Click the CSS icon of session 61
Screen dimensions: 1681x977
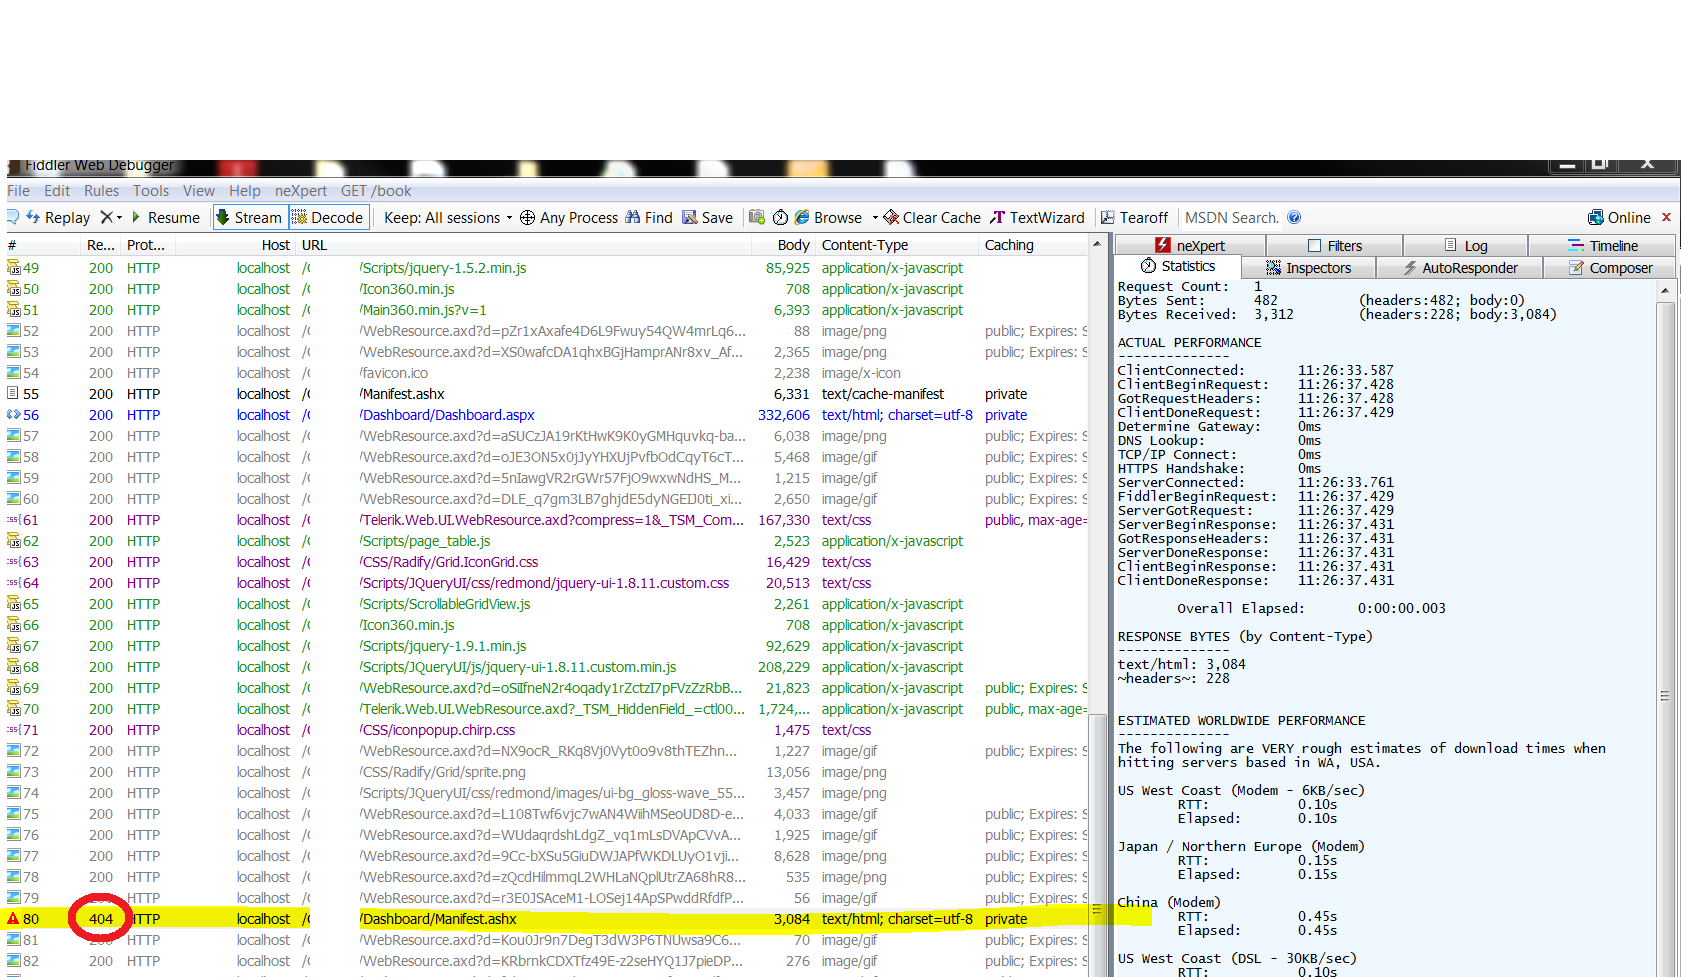coord(14,520)
